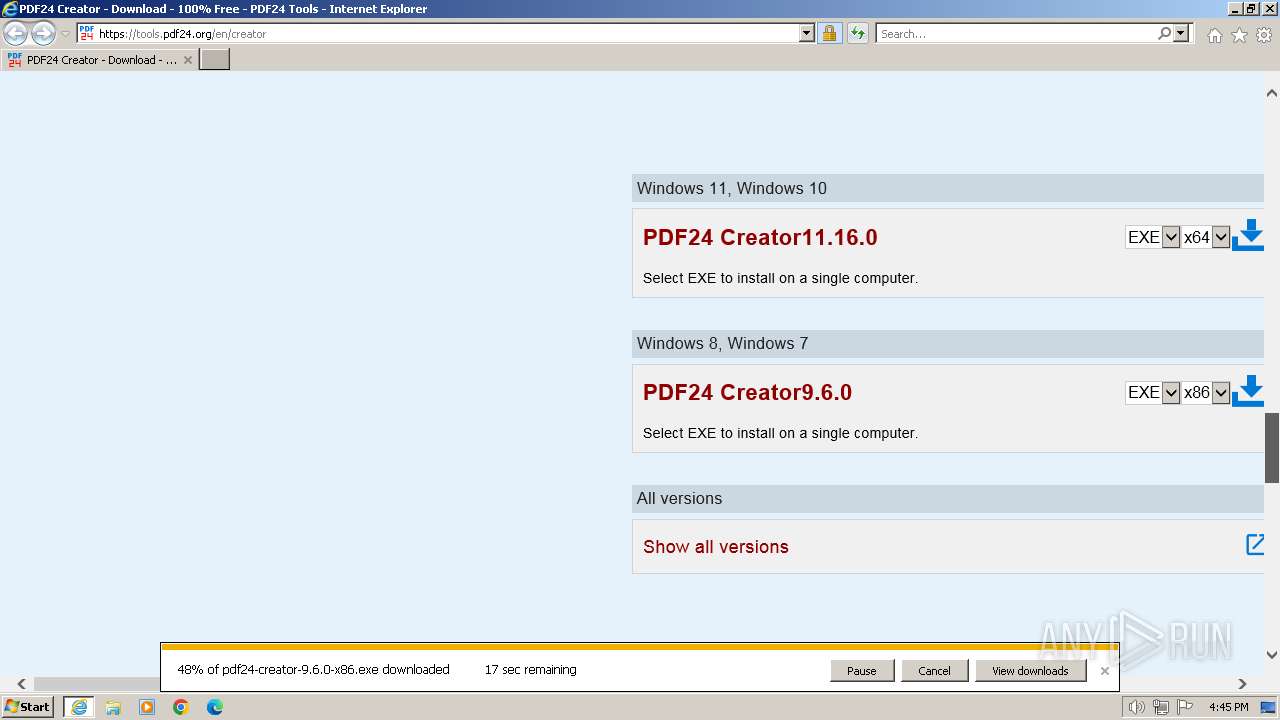This screenshot has height=720, width=1280.
Task: Open media player icon in taskbar
Action: point(147,707)
